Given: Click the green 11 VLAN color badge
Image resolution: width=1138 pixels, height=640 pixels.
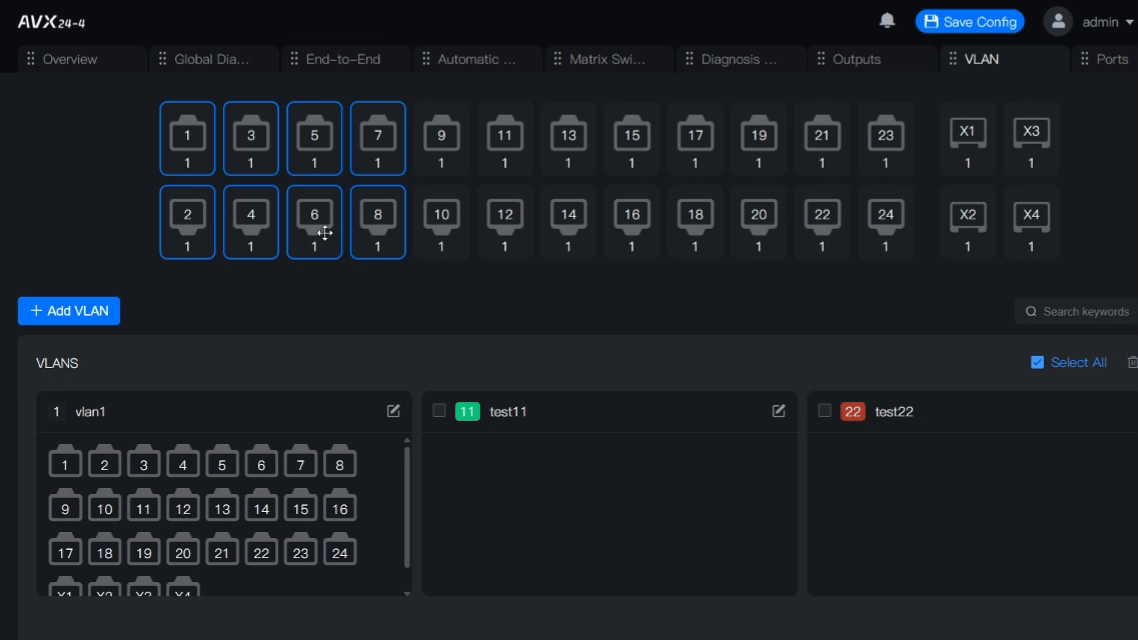Looking at the screenshot, I should [x=467, y=411].
